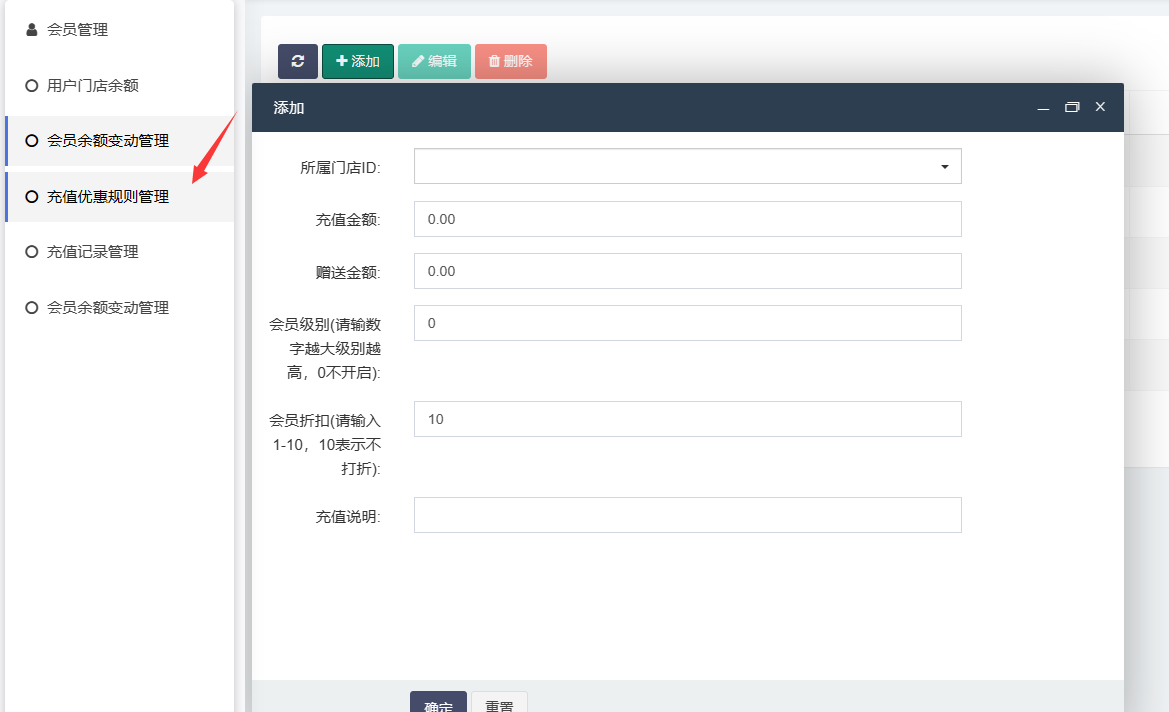Click the 编辑 button in toolbar
The width and height of the screenshot is (1169, 712).
click(x=434, y=61)
